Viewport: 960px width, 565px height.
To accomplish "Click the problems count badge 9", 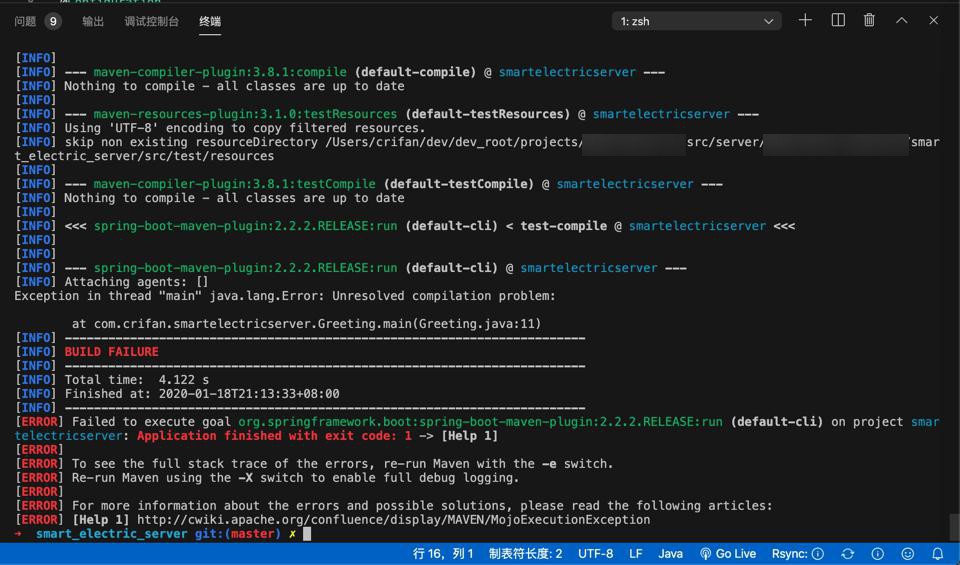I will click(x=53, y=21).
